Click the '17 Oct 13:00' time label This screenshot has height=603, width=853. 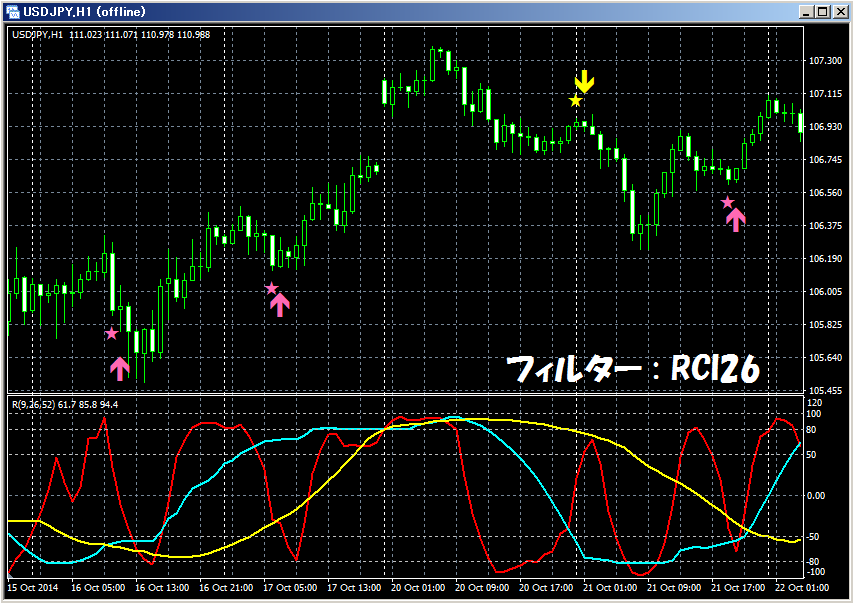[x=354, y=588]
